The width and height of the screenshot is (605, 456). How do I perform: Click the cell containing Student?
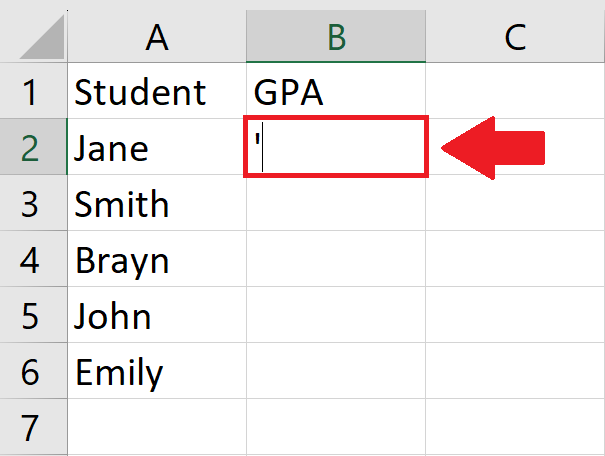[157, 91]
